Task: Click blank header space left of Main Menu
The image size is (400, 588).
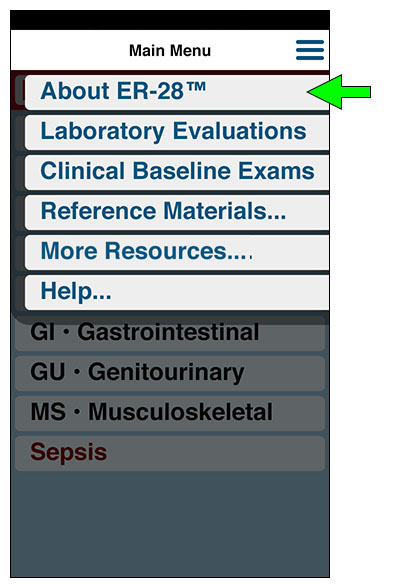Action: point(69,50)
